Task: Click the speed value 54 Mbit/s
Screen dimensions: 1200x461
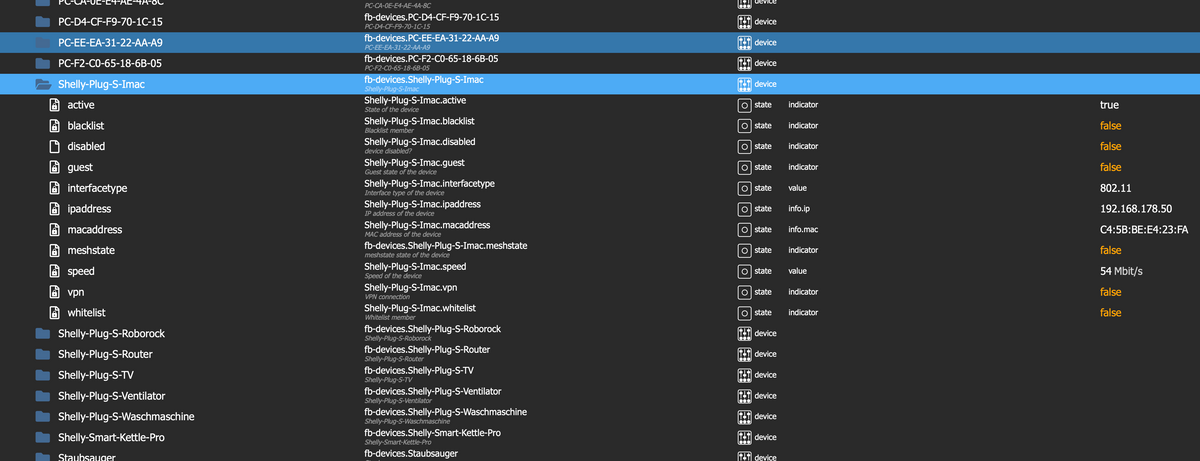Action: pos(1121,271)
